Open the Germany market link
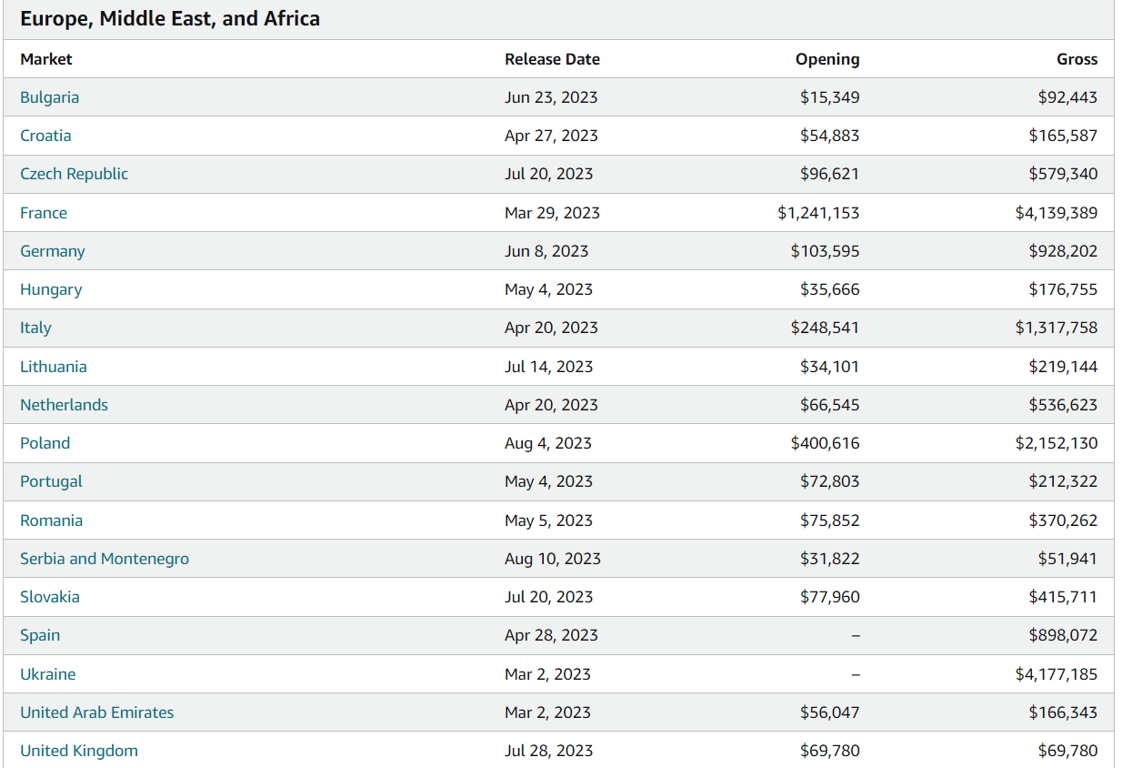Viewport: 1122px width, 768px height. pyautogui.click(x=52, y=251)
